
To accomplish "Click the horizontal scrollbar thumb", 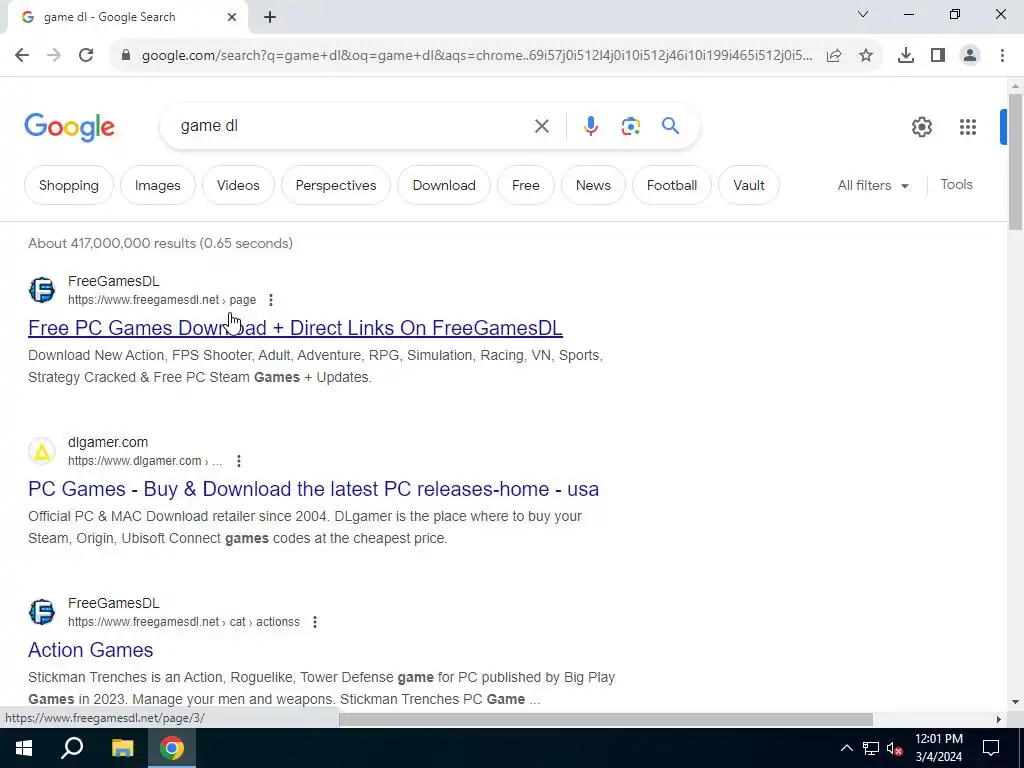I will pyautogui.click(x=606, y=719).
